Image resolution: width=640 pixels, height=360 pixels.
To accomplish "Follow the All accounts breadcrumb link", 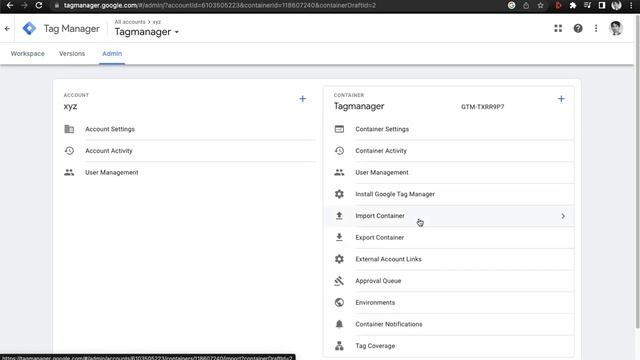I will [x=130, y=22].
